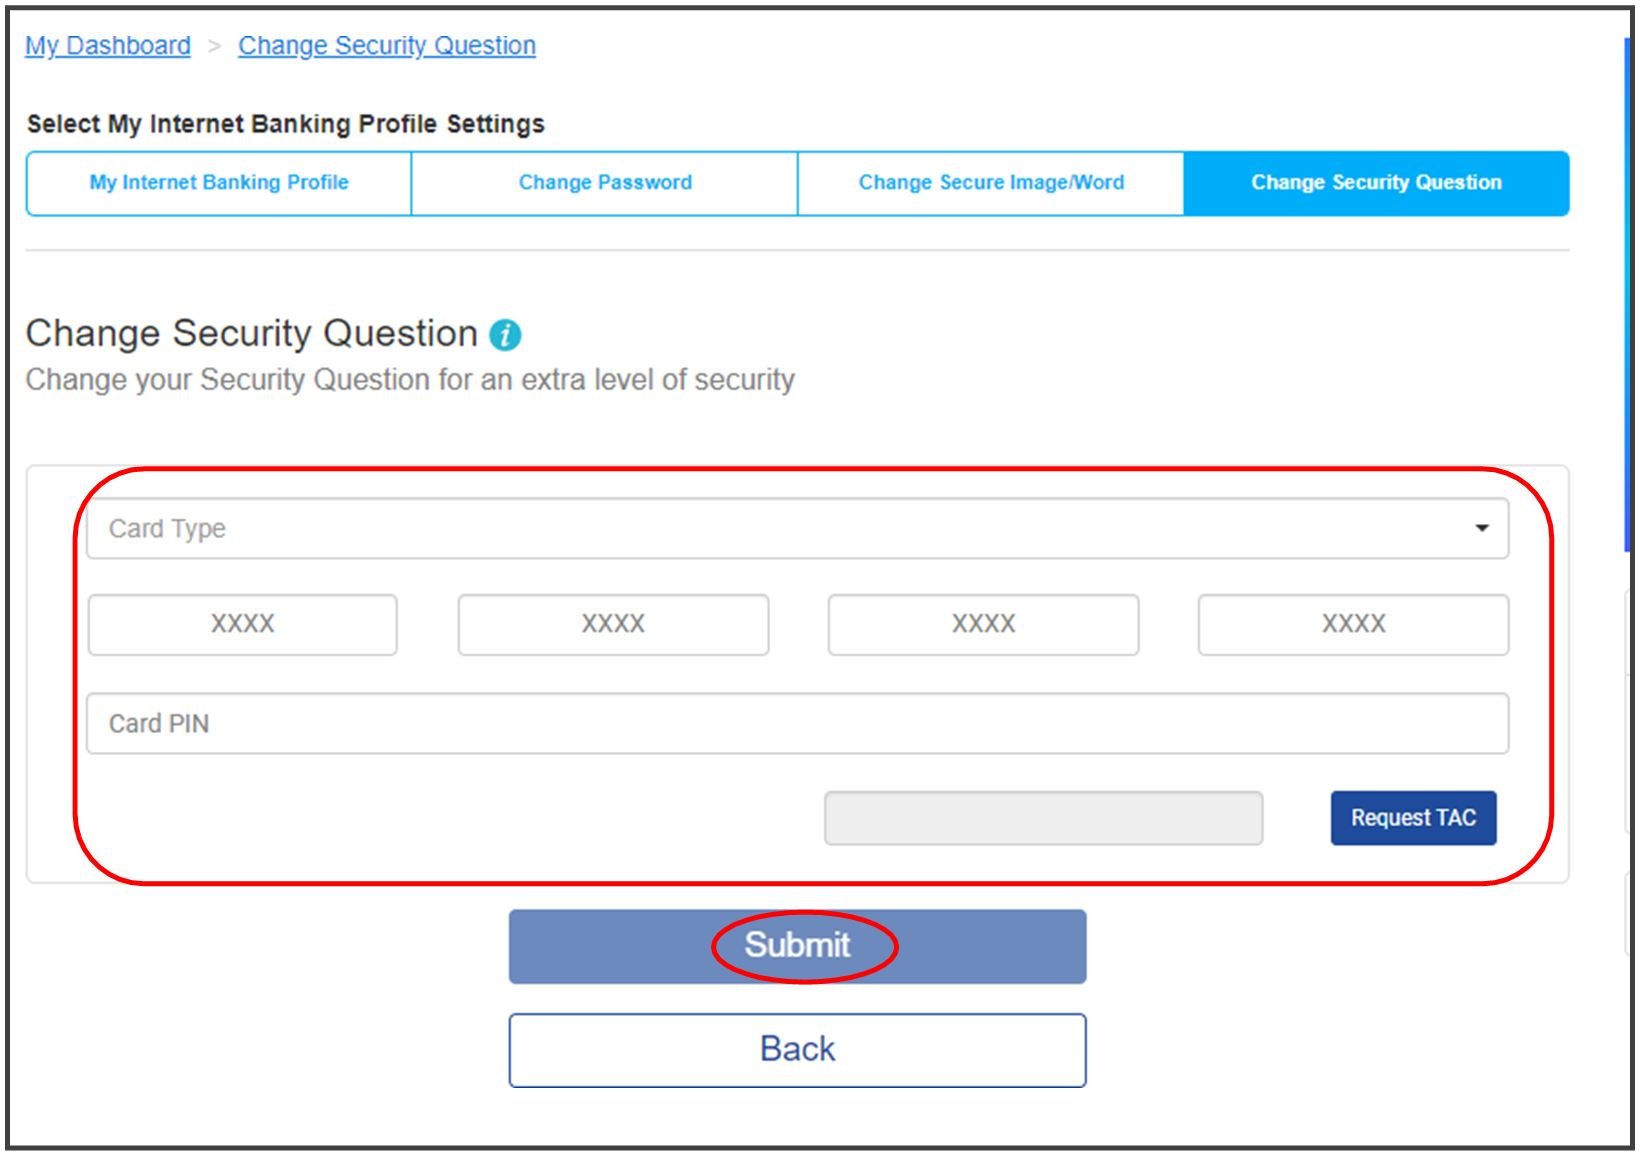Click the Back button

pyautogui.click(x=797, y=1050)
